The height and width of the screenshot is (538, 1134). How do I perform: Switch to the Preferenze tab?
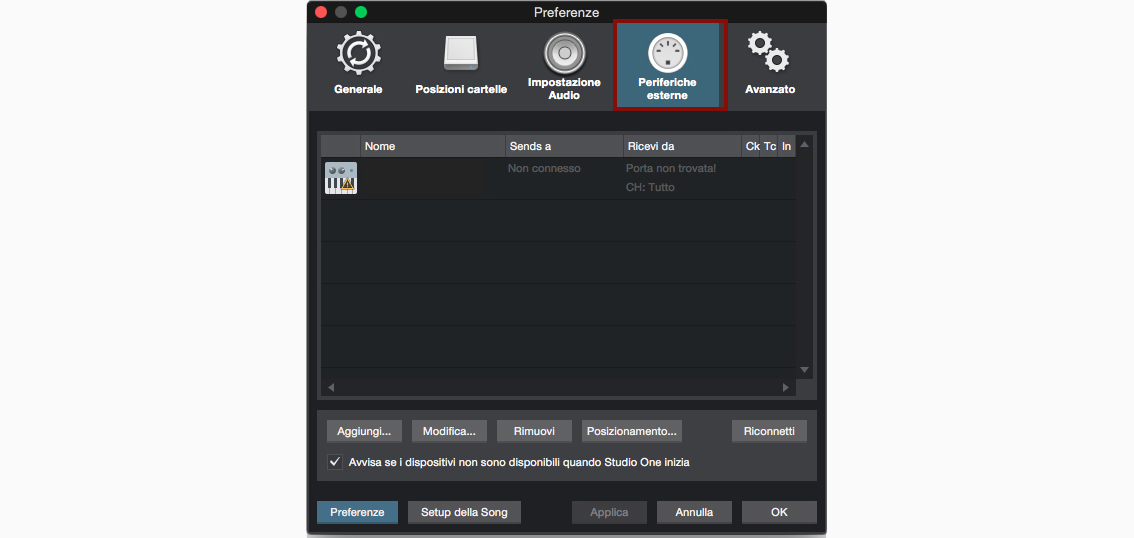[x=357, y=512]
